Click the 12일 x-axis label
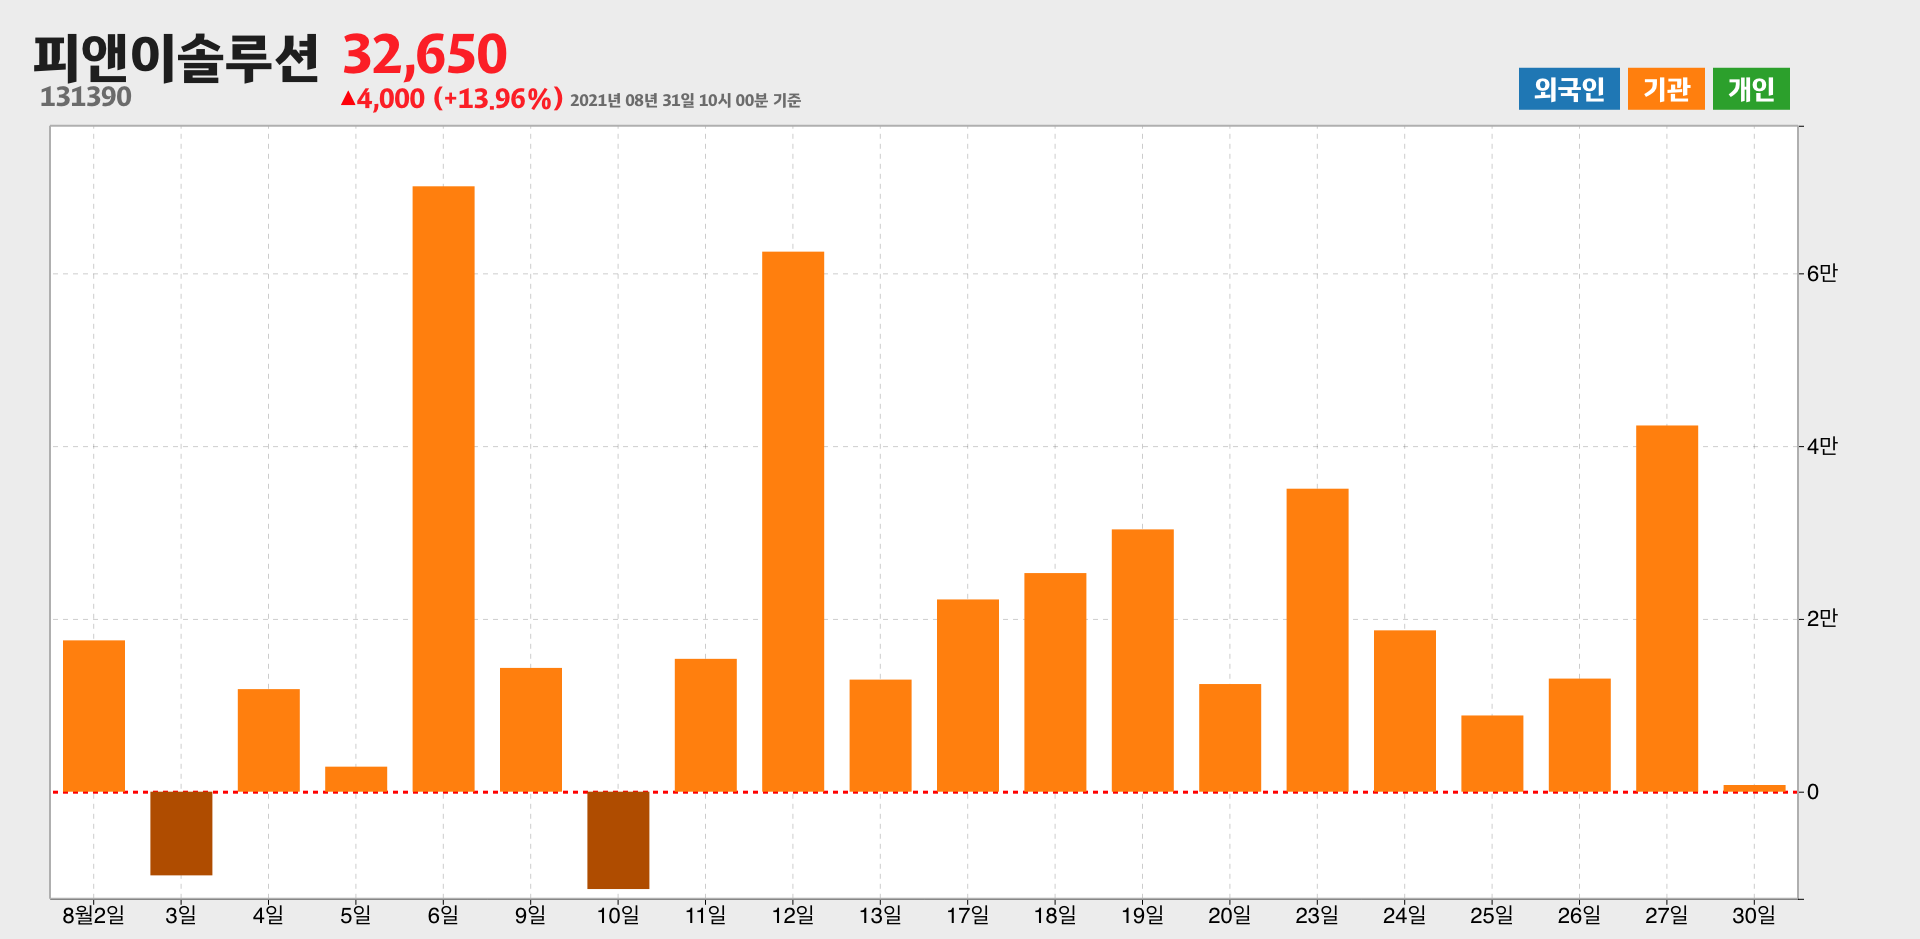Image resolution: width=1920 pixels, height=939 pixels. pos(793,915)
